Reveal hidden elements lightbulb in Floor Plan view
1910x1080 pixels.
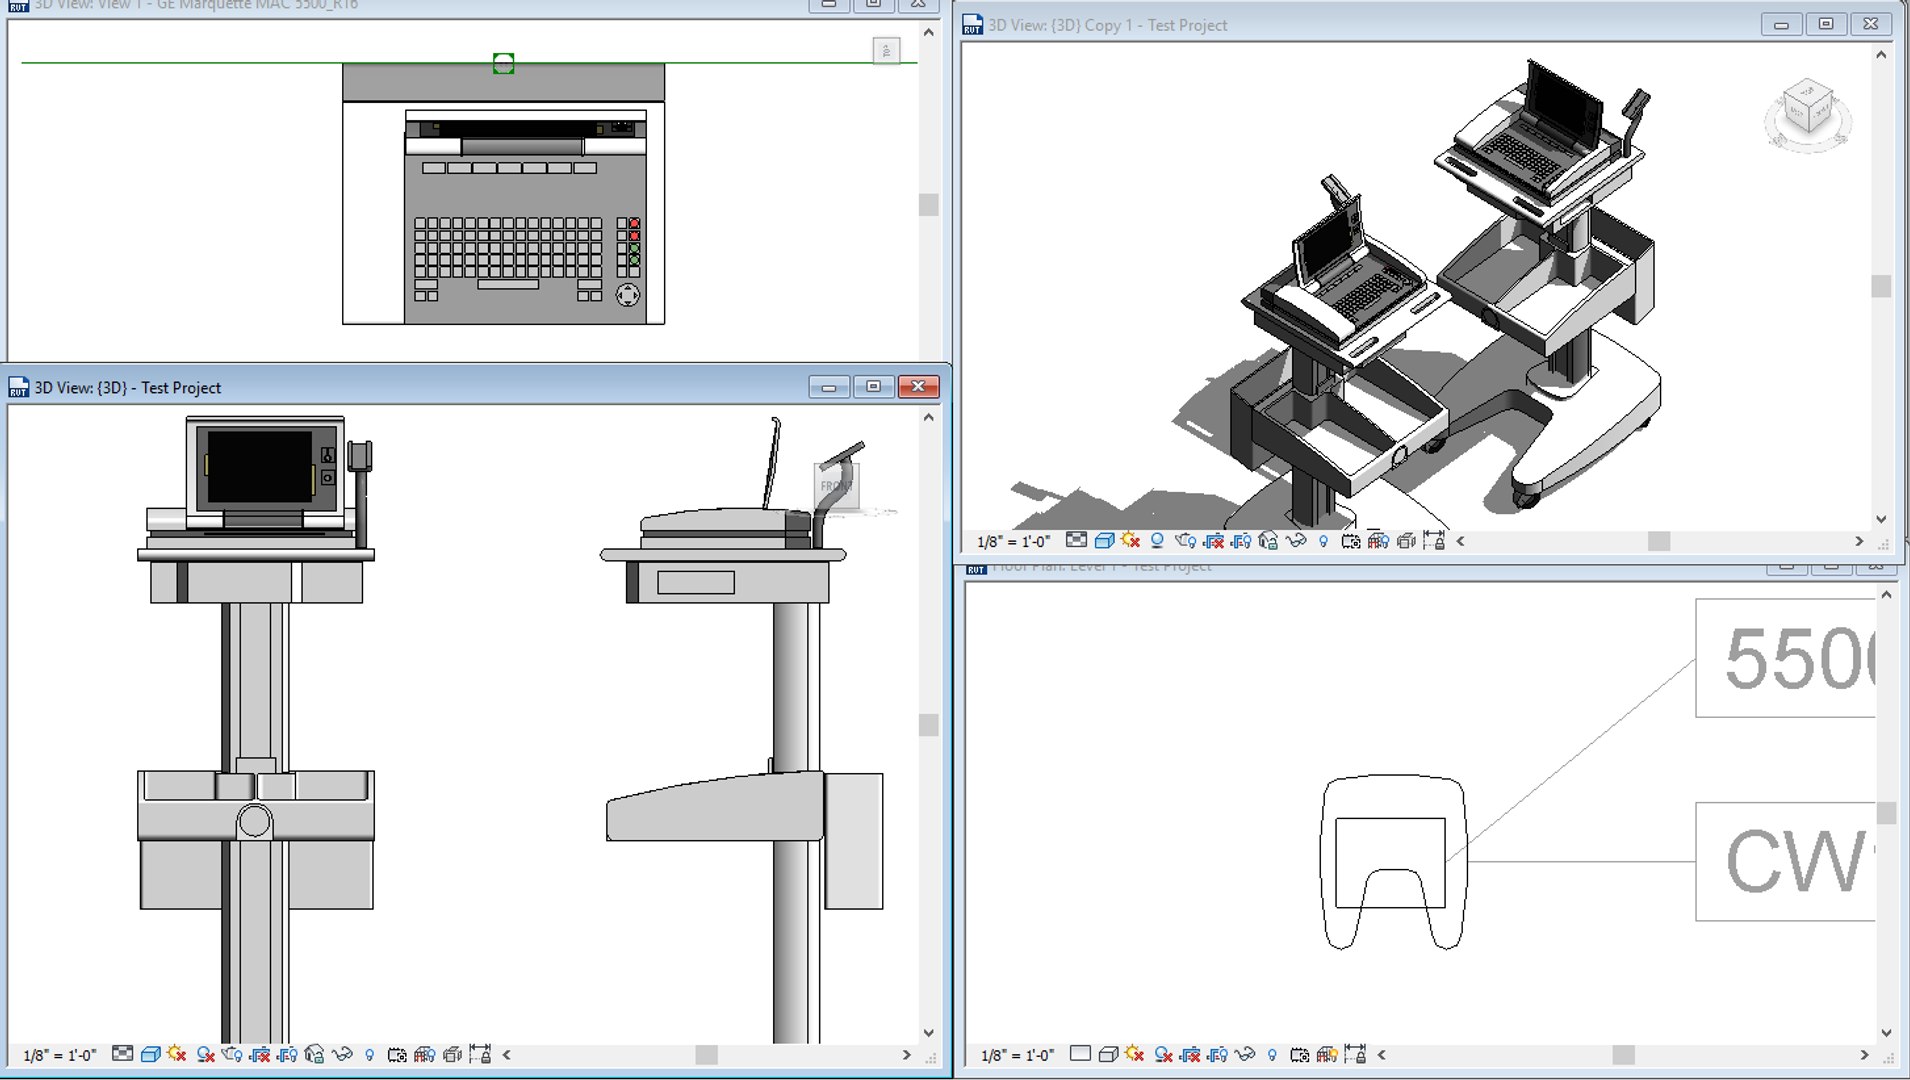(x=1272, y=1054)
